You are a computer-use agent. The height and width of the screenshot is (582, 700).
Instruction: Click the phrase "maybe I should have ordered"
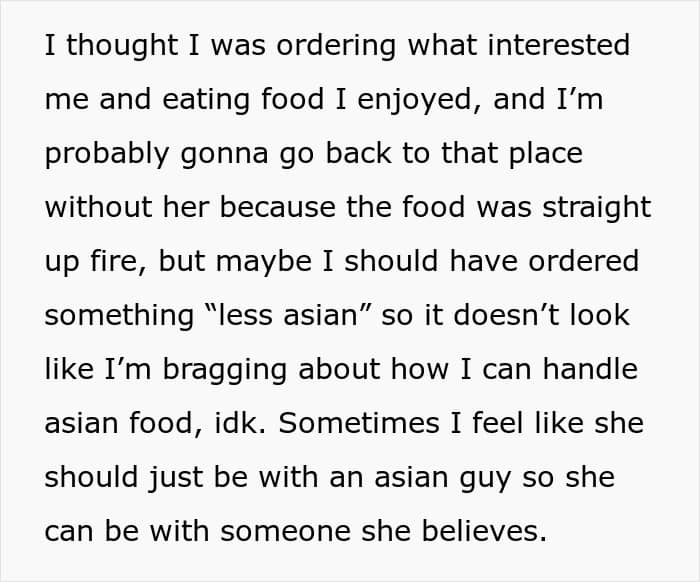click(x=435, y=261)
